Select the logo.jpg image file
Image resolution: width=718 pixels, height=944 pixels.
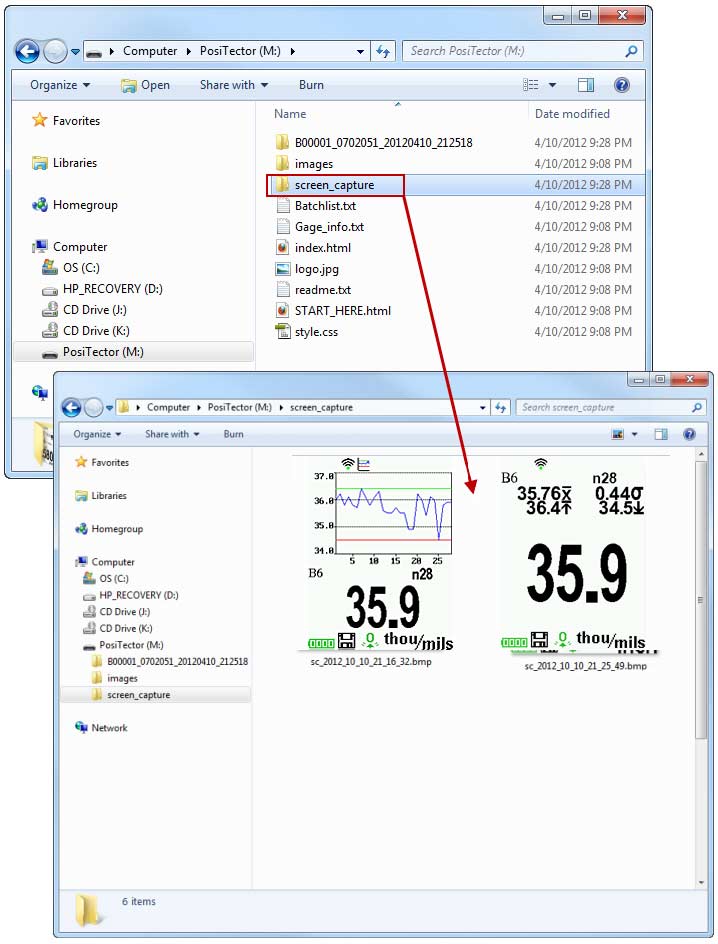[x=316, y=268]
